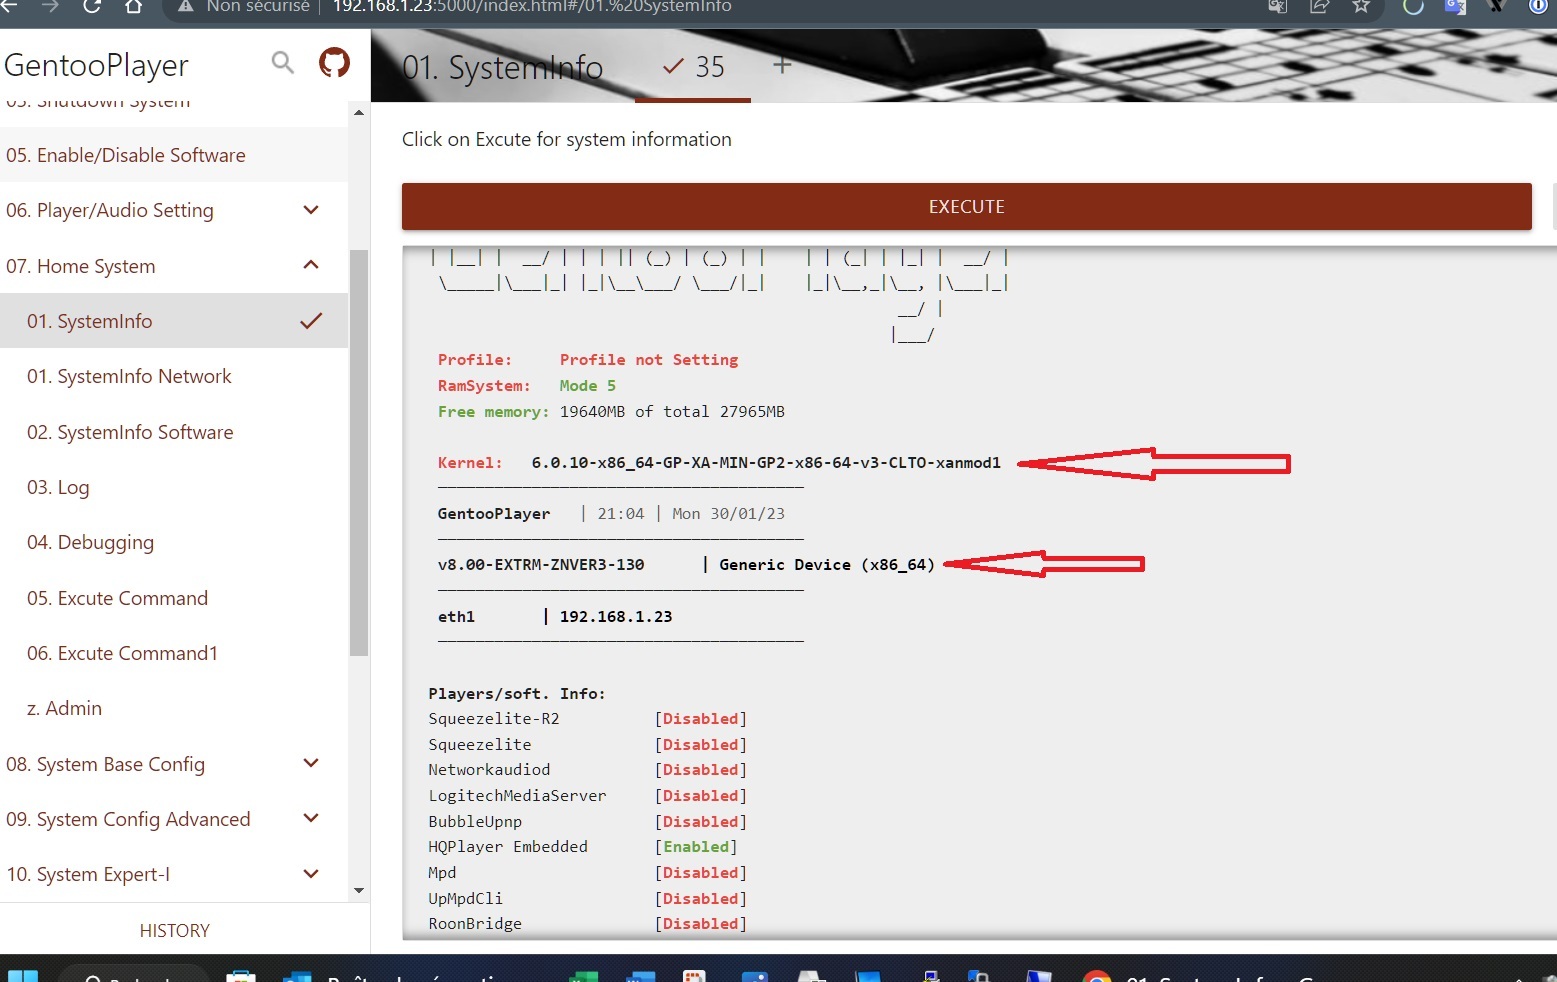Click the 'LogitechMediaServer' line
Viewport: 1557px width, 982px height.
click(517, 796)
